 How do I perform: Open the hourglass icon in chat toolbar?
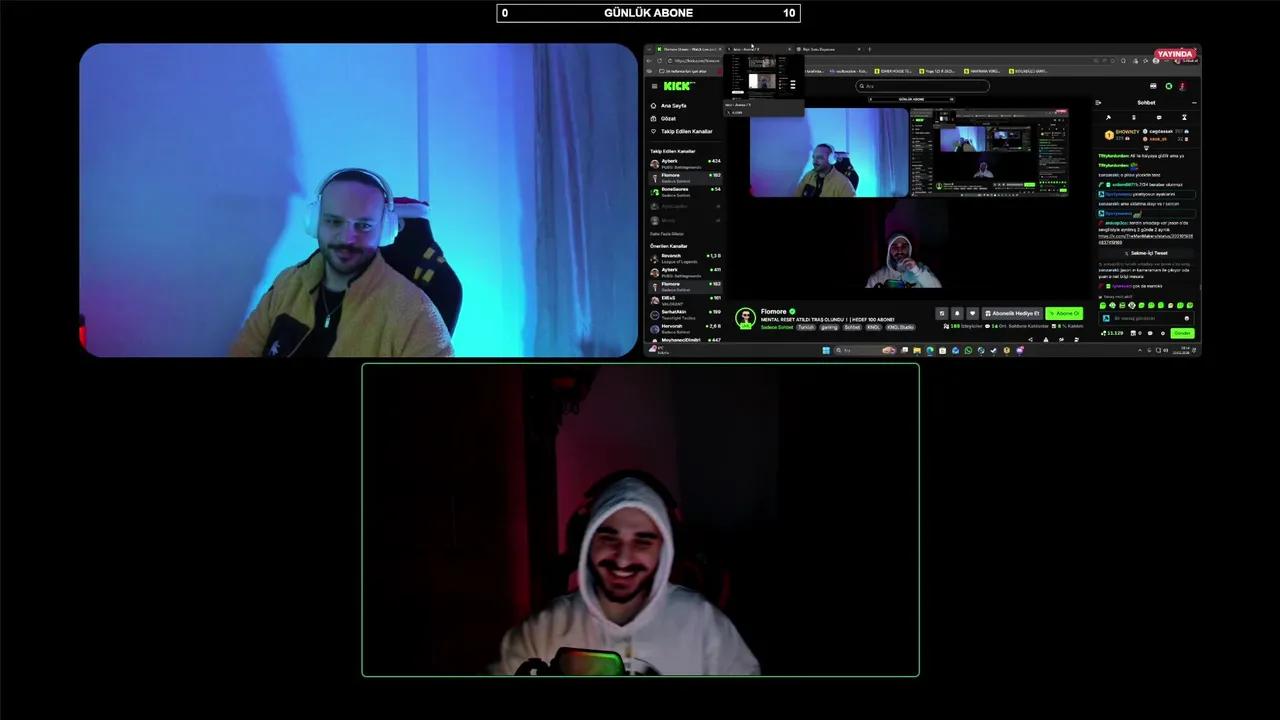tap(1184, 118)
